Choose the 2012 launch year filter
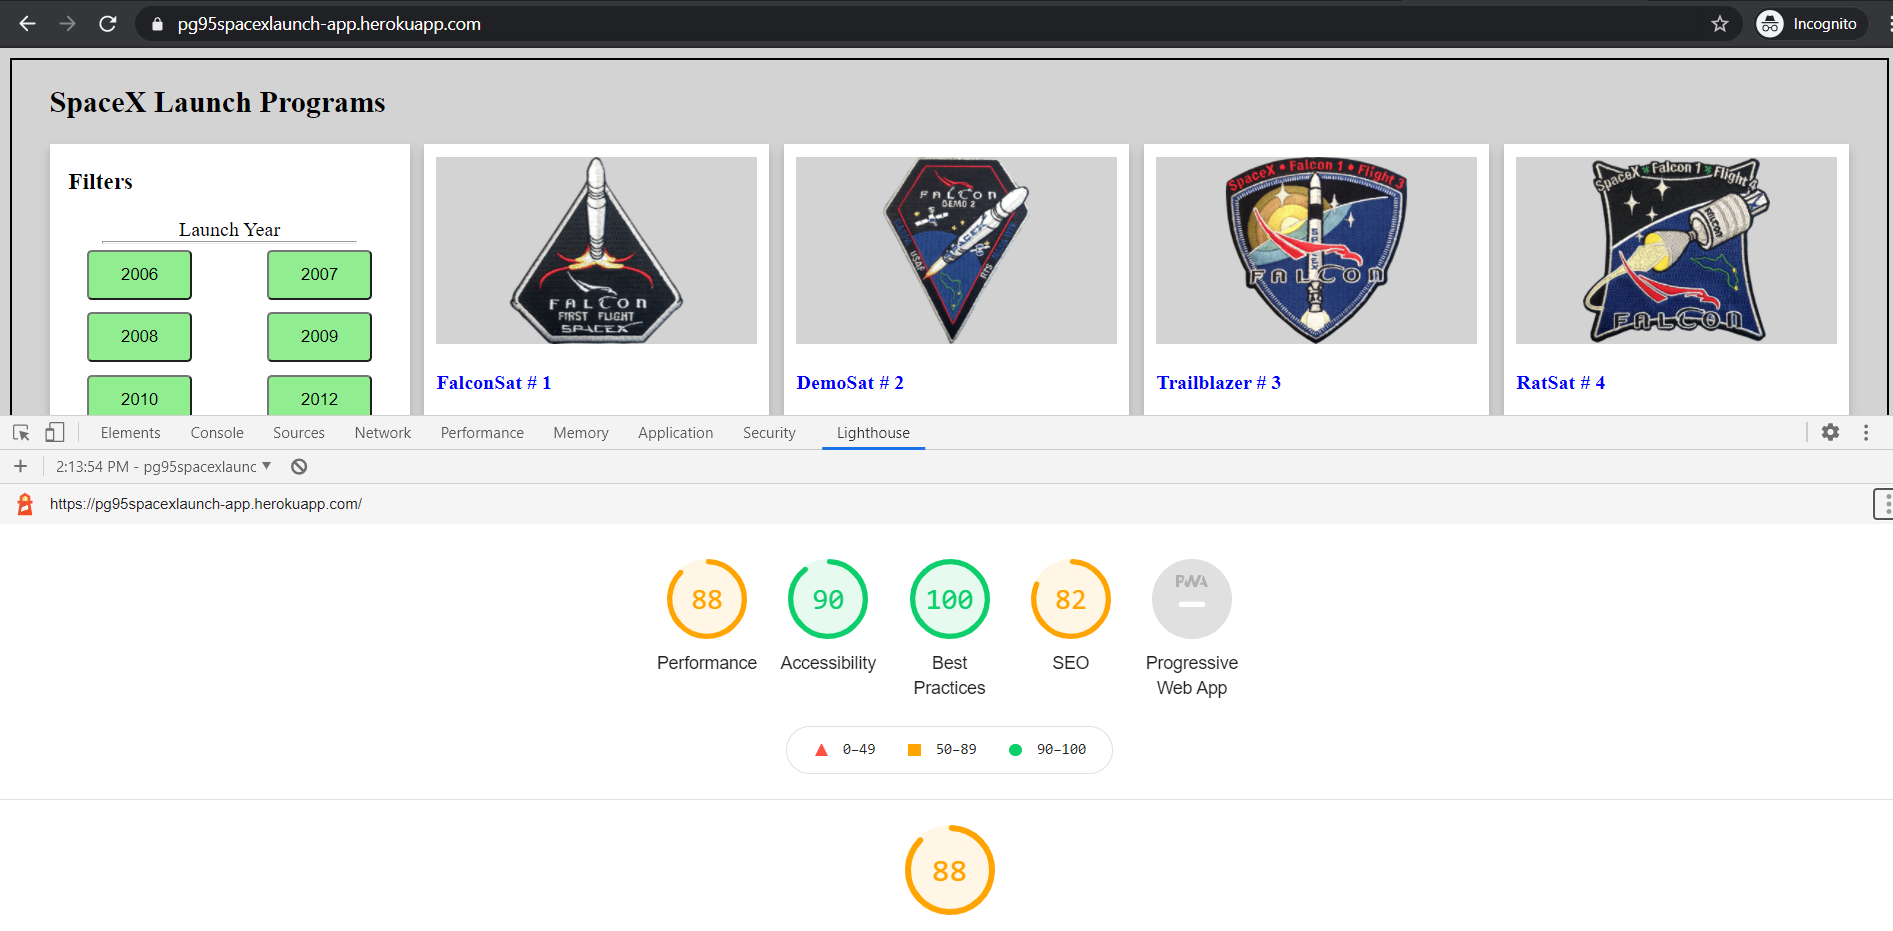This screenshot has width=1893, height=931. 319,396
